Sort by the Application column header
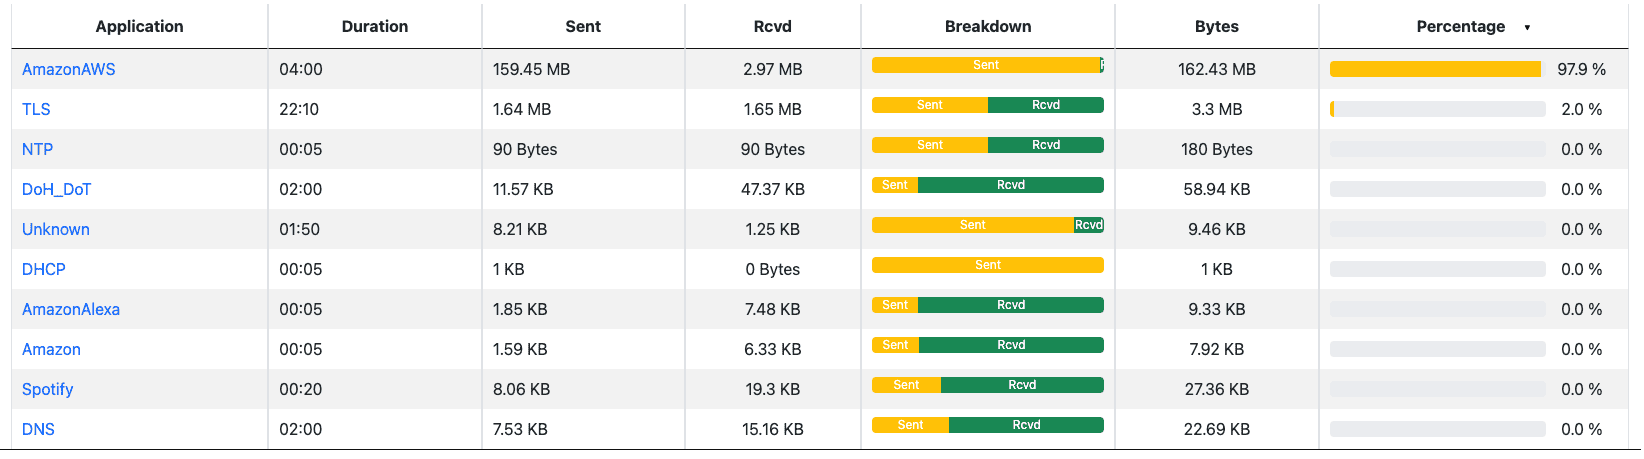The image size is (1644, 459). click(x=139, y=26)
